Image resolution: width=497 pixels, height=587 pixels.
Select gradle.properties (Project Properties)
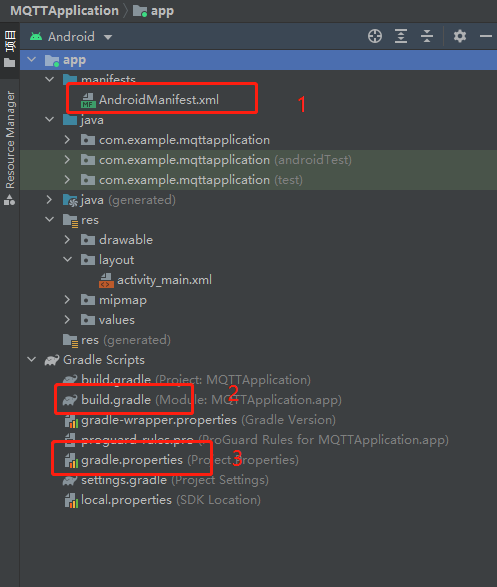[x=190, y=460]
